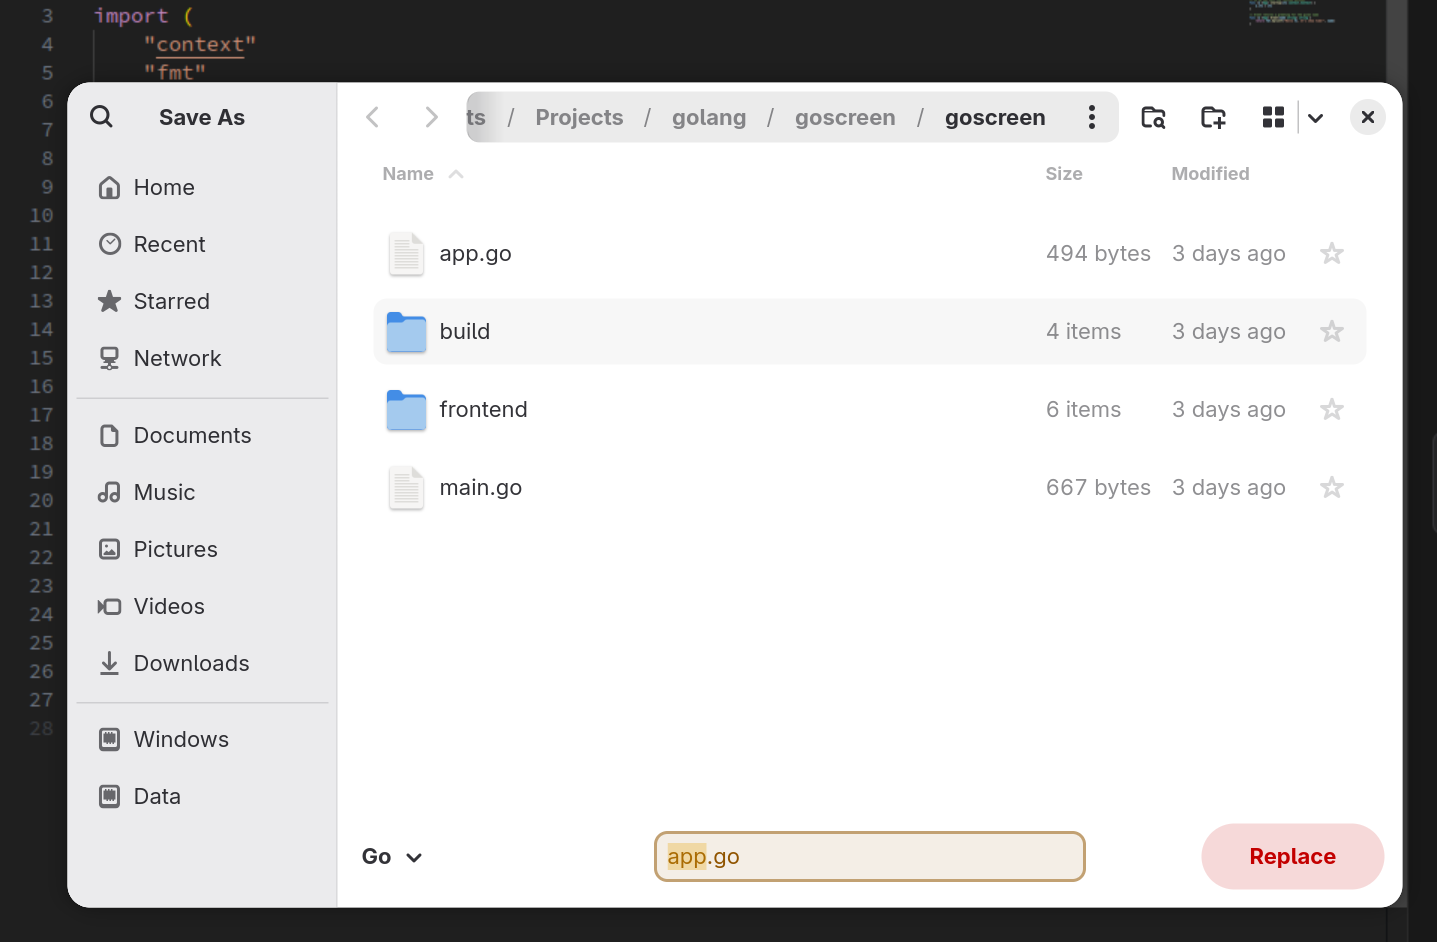Select Documents in the sidebar
This screenshot has width=1437, height=942.
(192, 436)
